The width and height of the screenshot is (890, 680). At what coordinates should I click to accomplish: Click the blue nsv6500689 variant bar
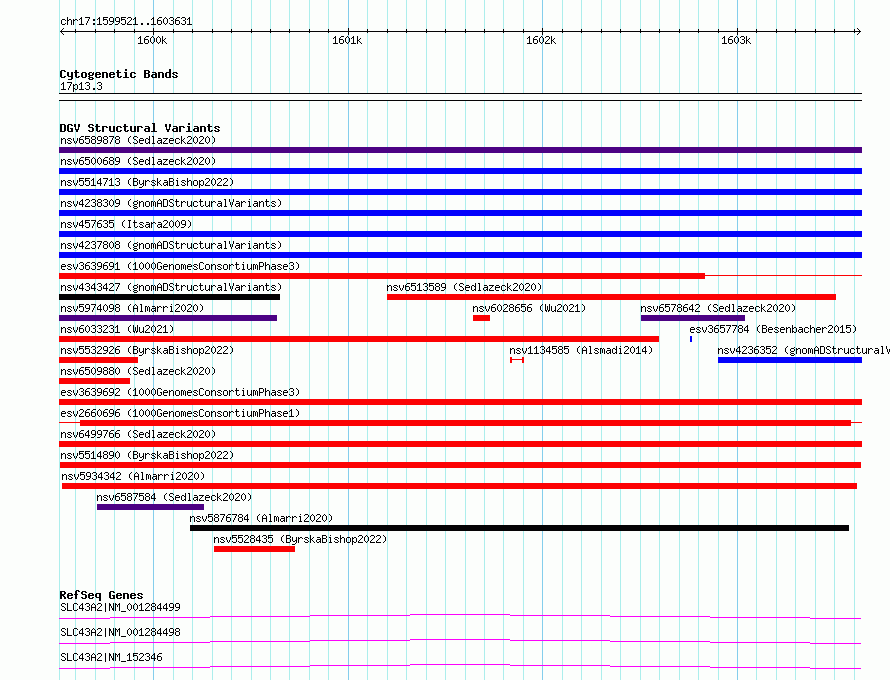point(460,171)
